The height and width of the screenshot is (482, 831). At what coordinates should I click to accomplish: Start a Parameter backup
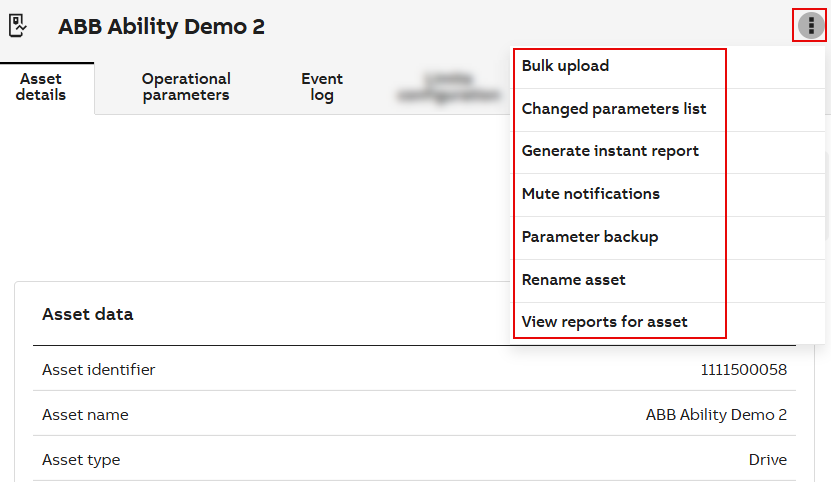[590, 237]
